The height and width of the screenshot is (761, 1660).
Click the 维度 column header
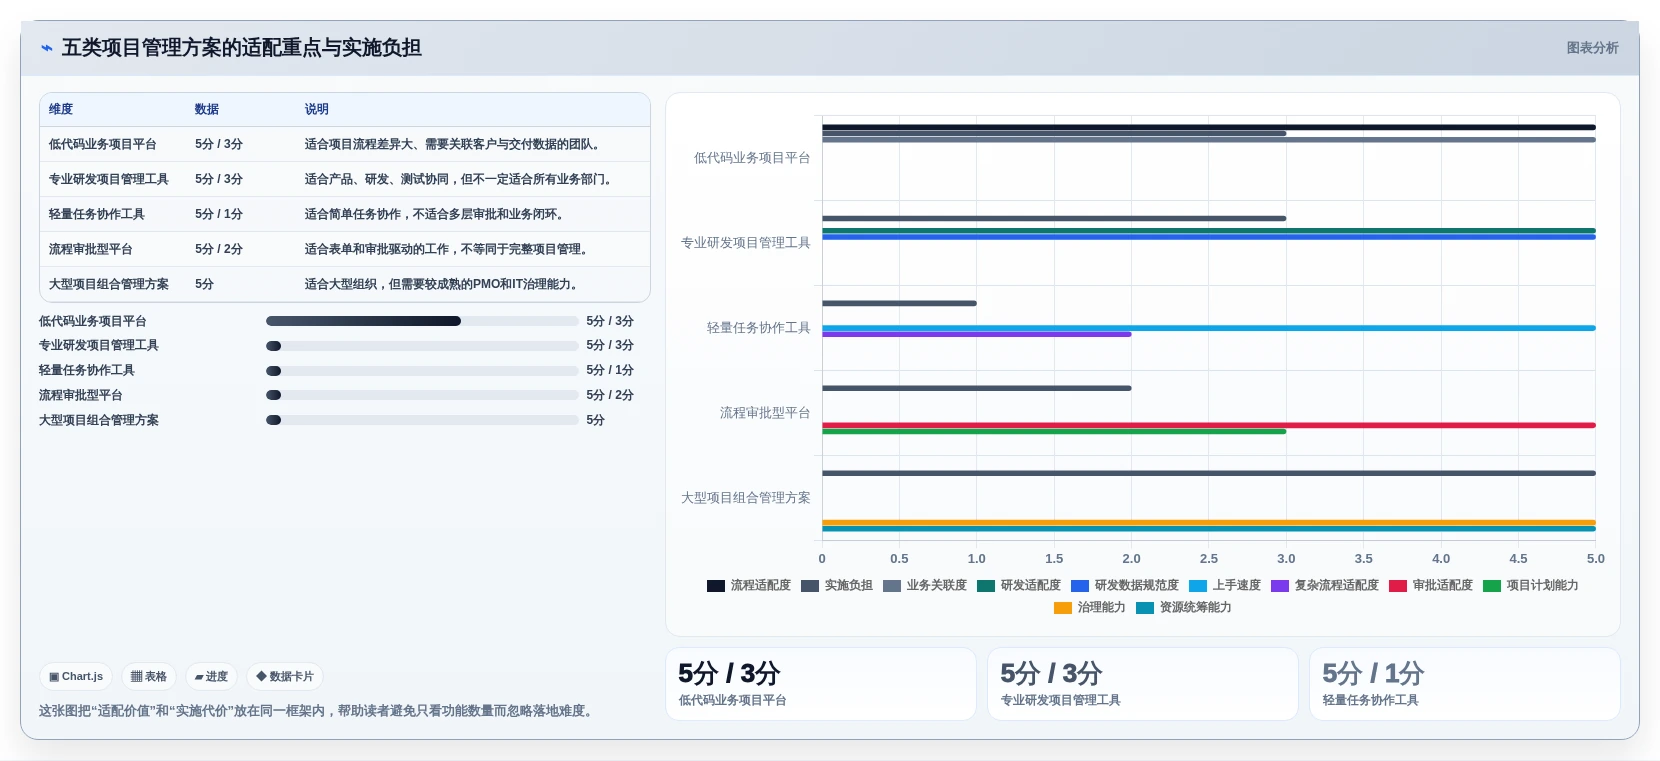pyautogui.click(x=61, y=109)
